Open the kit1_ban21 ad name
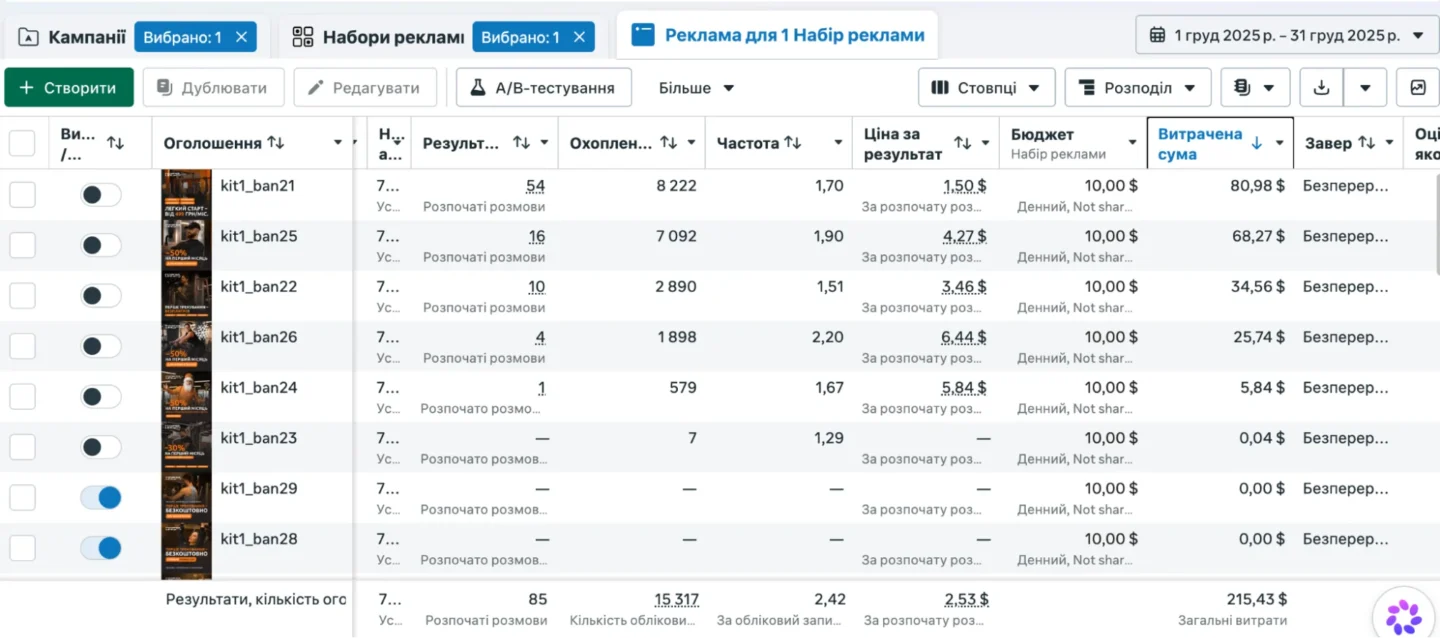Image resolution: width=1440 pixels, height=638 pixels. tap(258, 186)
